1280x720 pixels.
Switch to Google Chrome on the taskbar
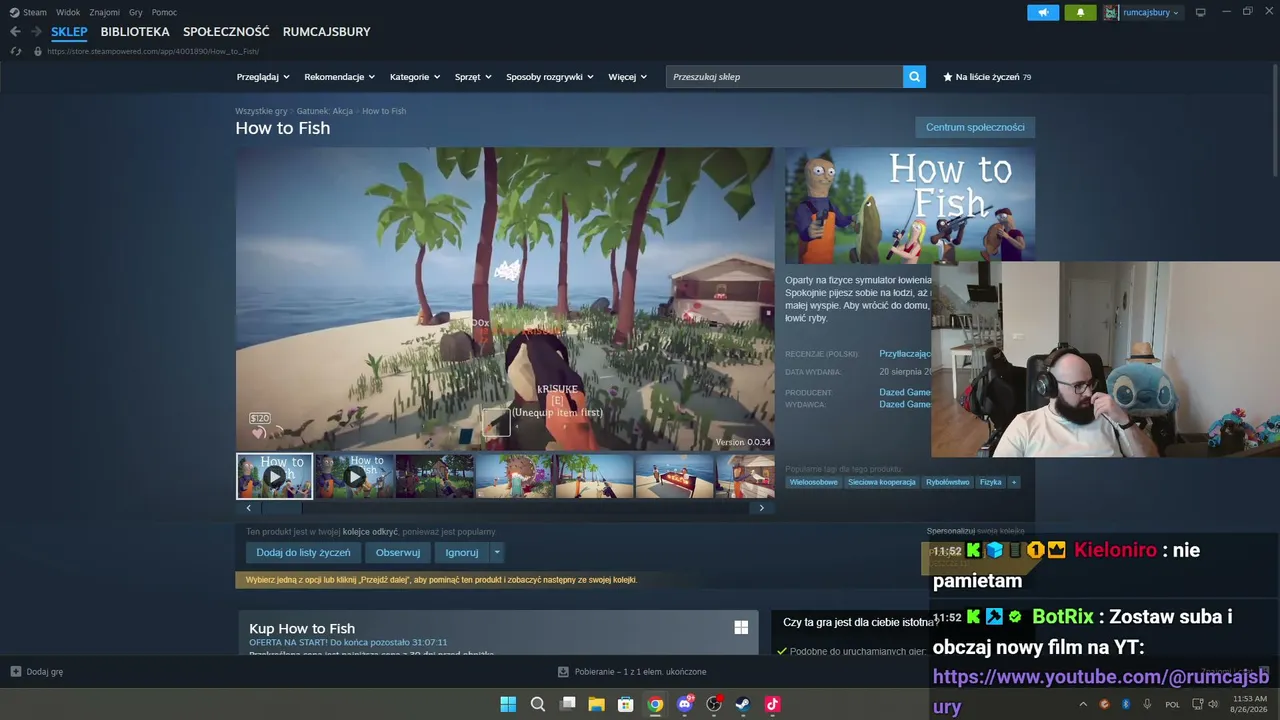click(655, 704)
